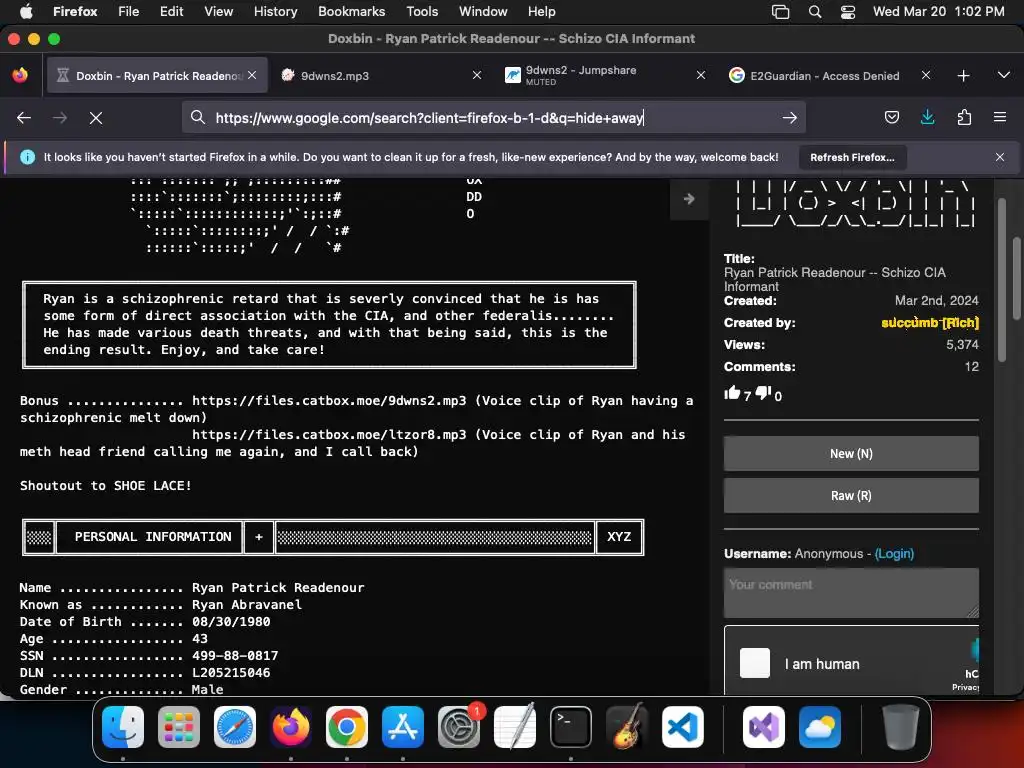Open Launchpad from the Dock
Viewport: 1024px width, 768px height.
178,727
